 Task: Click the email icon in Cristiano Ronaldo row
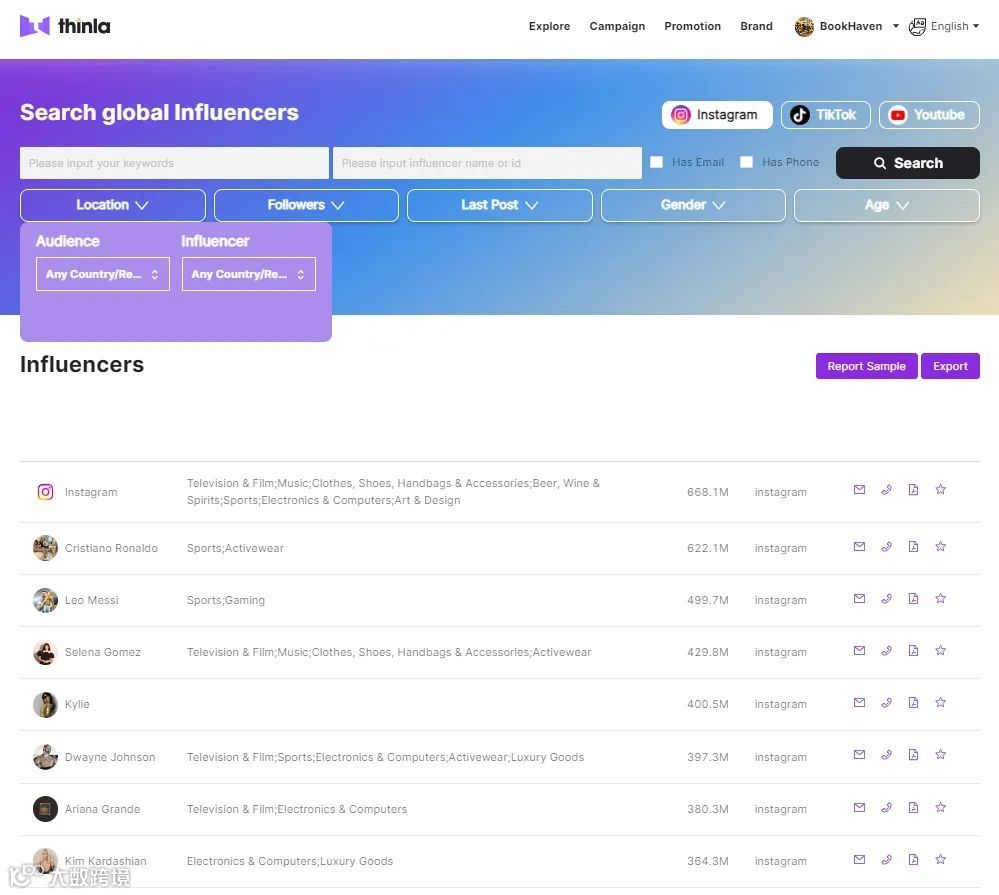pyautogui.click(x=859, y=547)
